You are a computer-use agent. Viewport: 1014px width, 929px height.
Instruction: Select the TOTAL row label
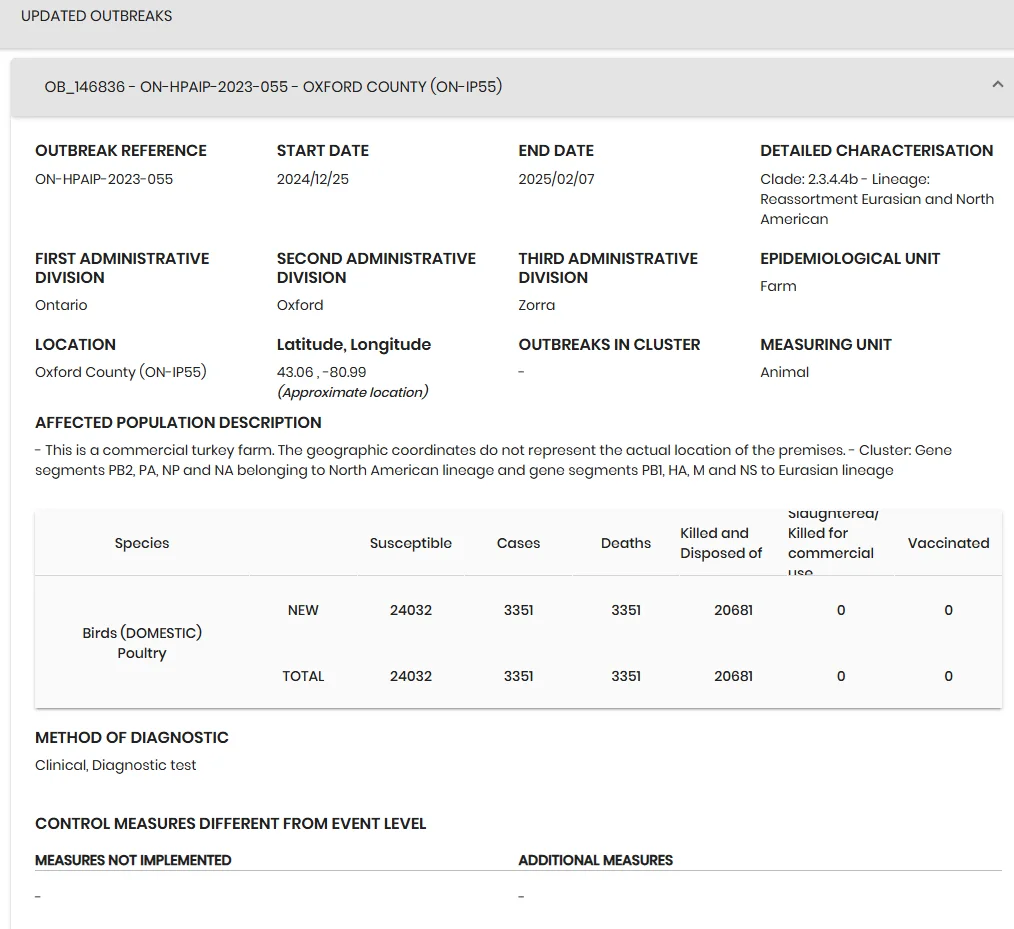[x=303, y=676]
